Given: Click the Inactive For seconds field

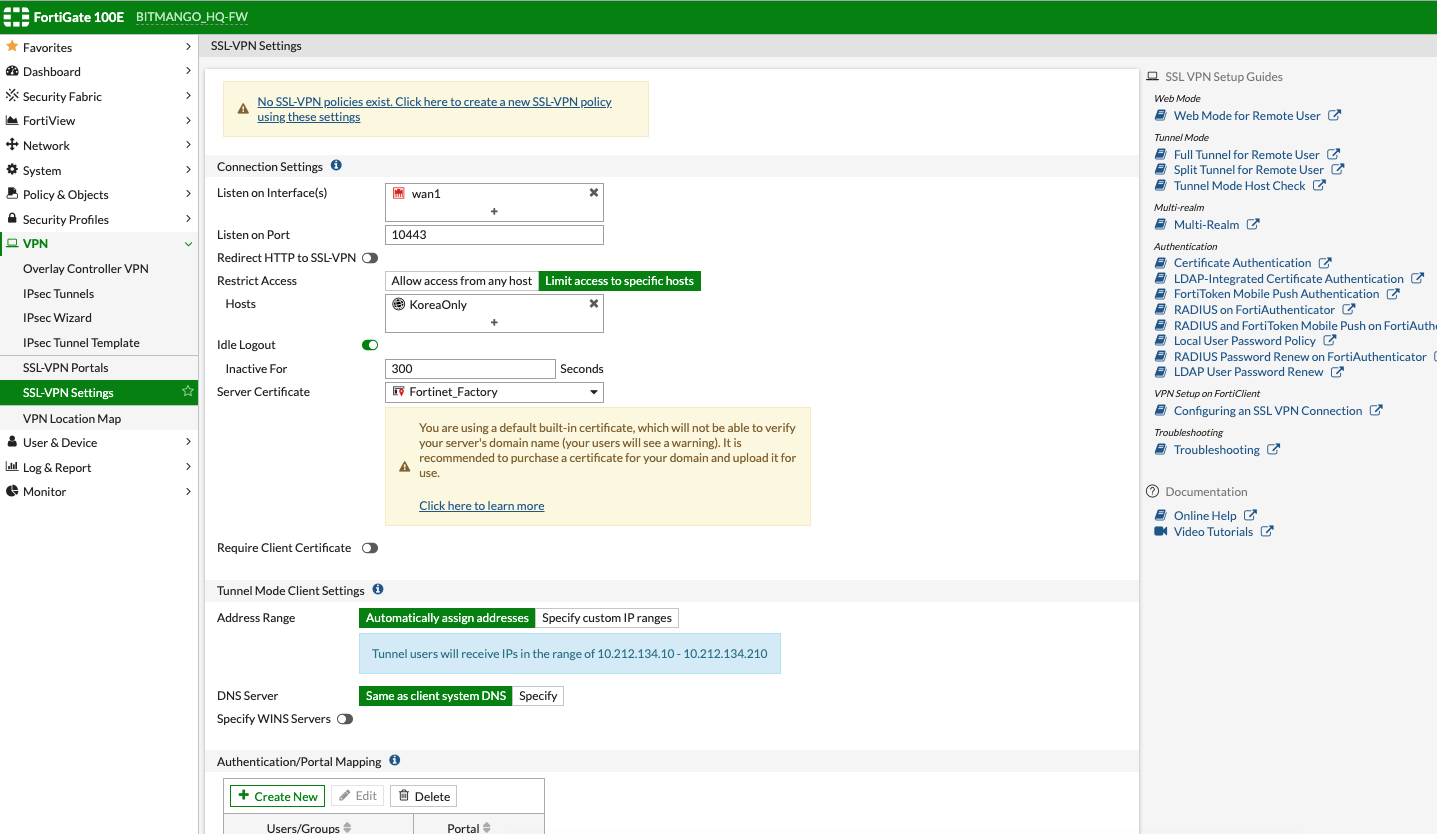Looking at the screenshot, I should (470, 369).
